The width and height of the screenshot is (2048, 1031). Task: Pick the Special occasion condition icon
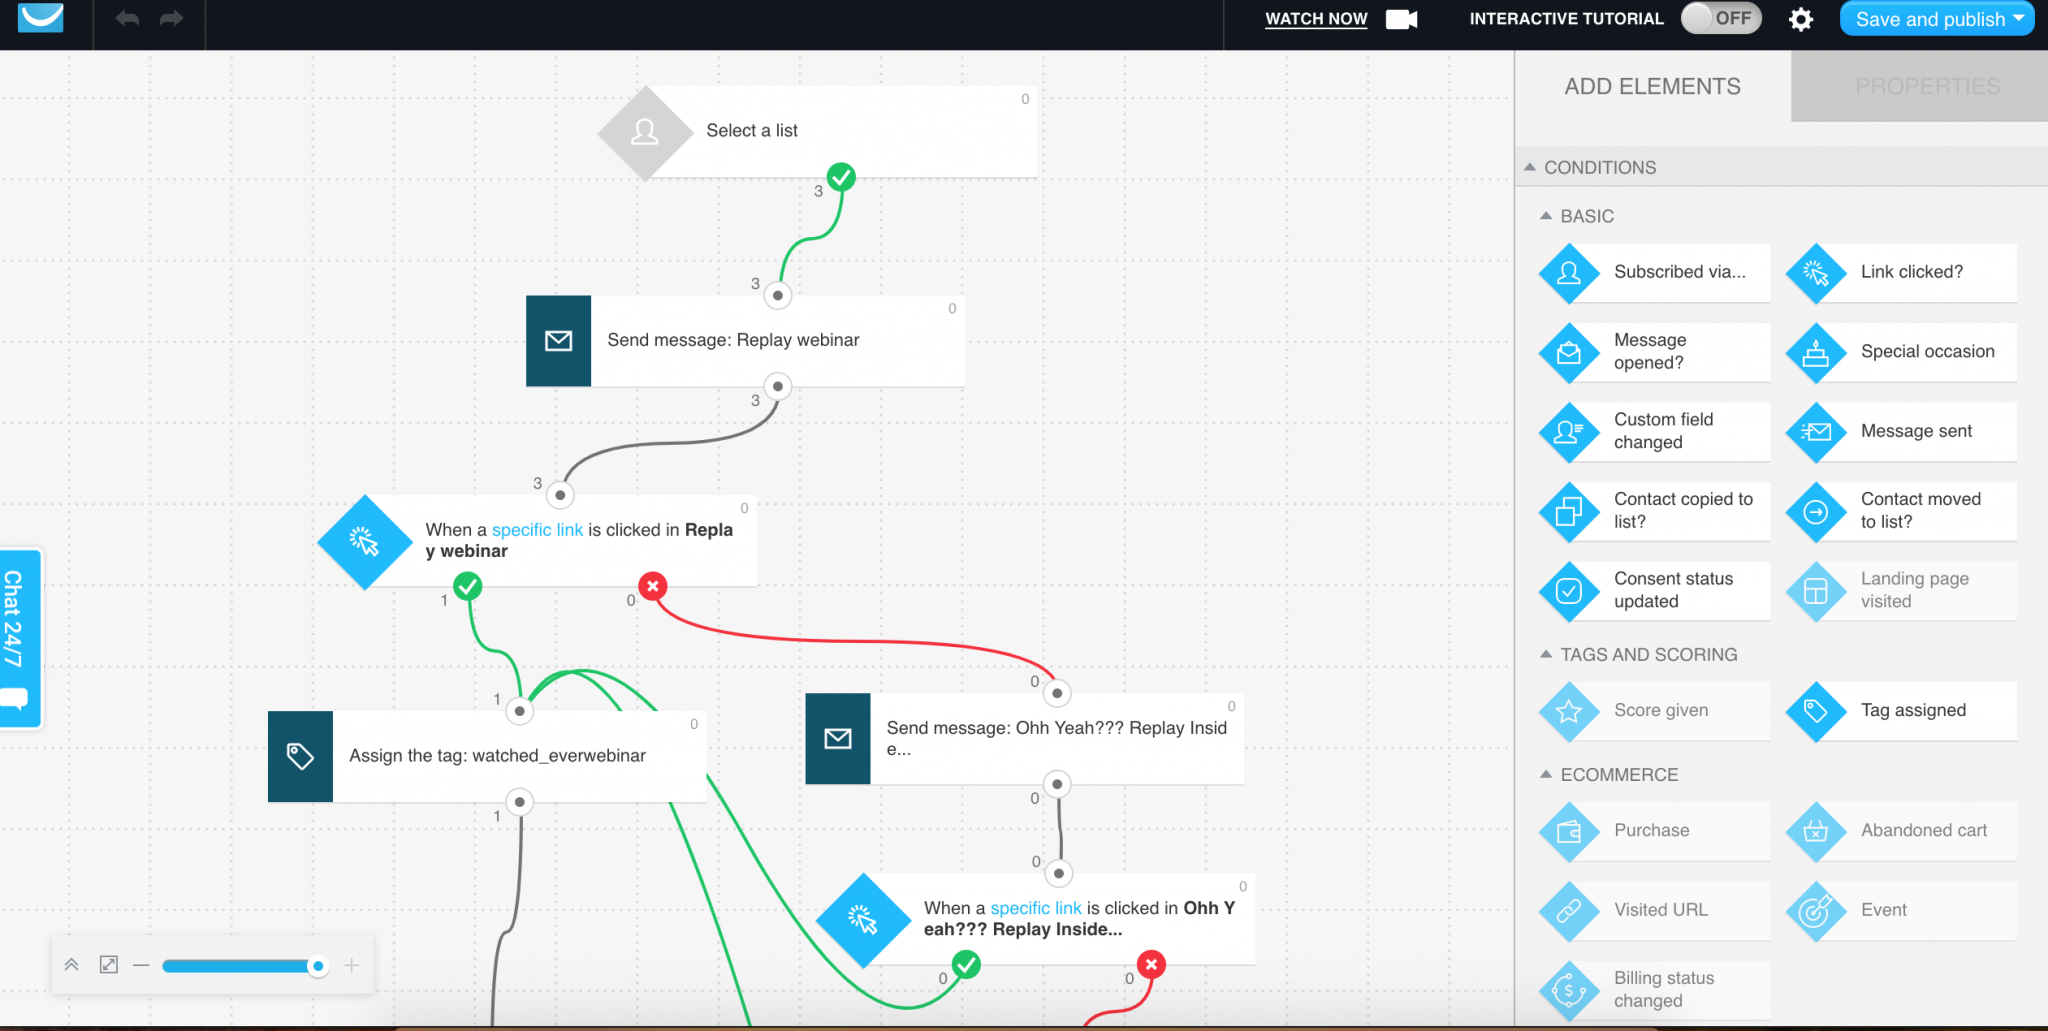(1815, 353)
